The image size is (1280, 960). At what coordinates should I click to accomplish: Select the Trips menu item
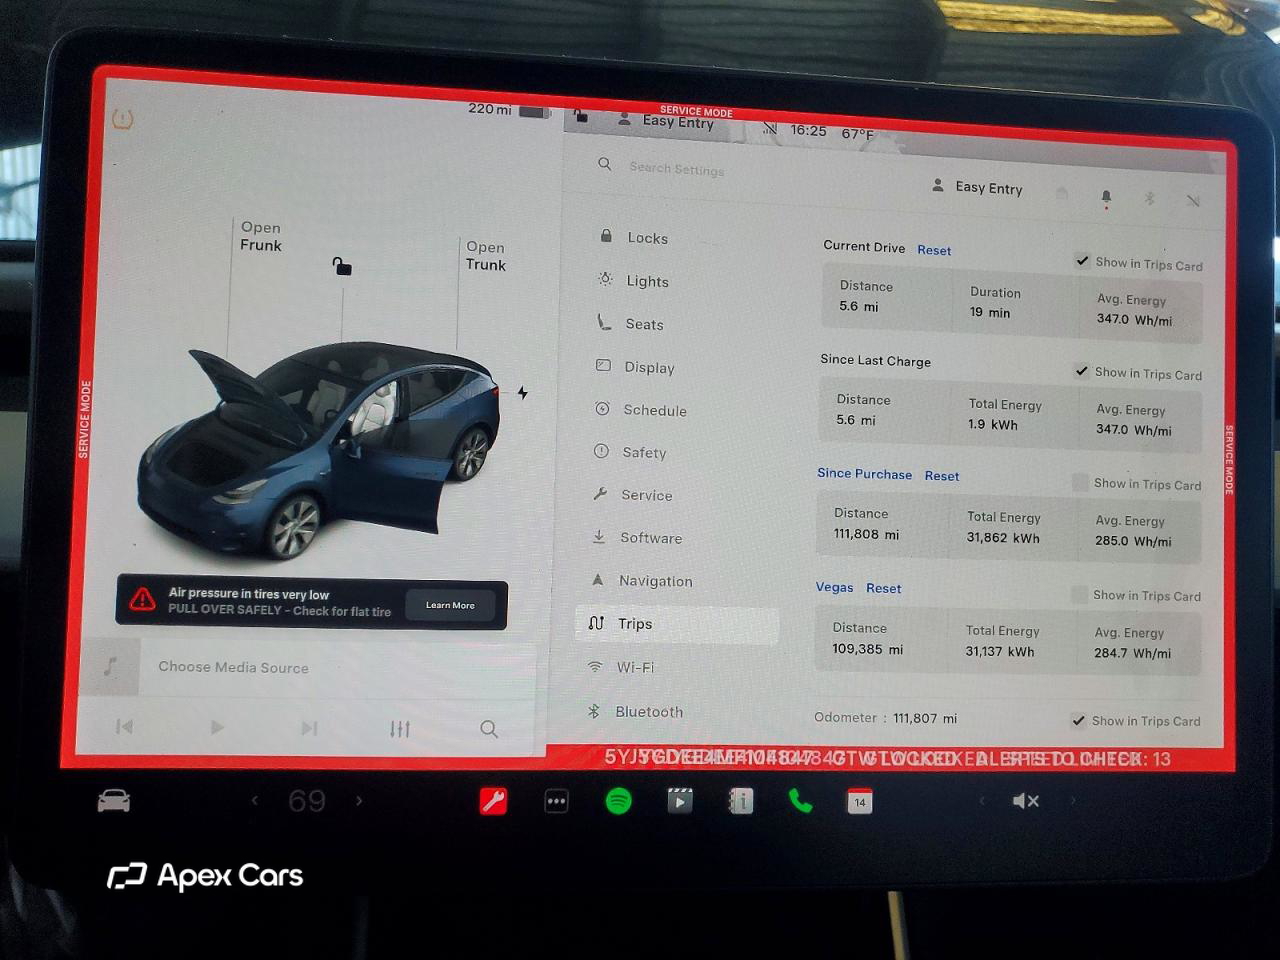677,624
